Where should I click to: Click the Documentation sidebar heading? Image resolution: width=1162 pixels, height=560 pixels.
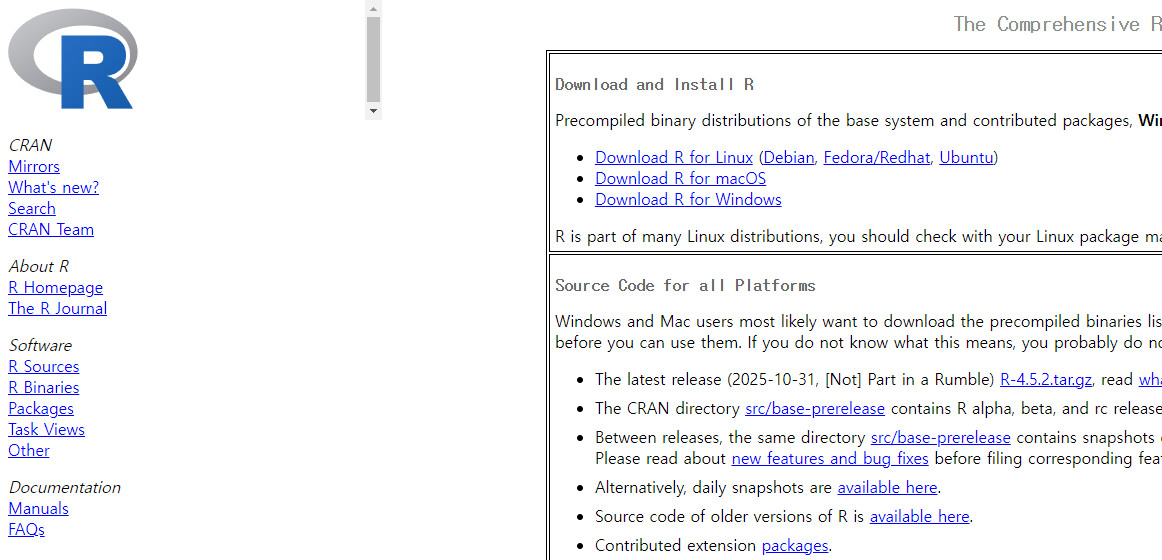(64, 487)
